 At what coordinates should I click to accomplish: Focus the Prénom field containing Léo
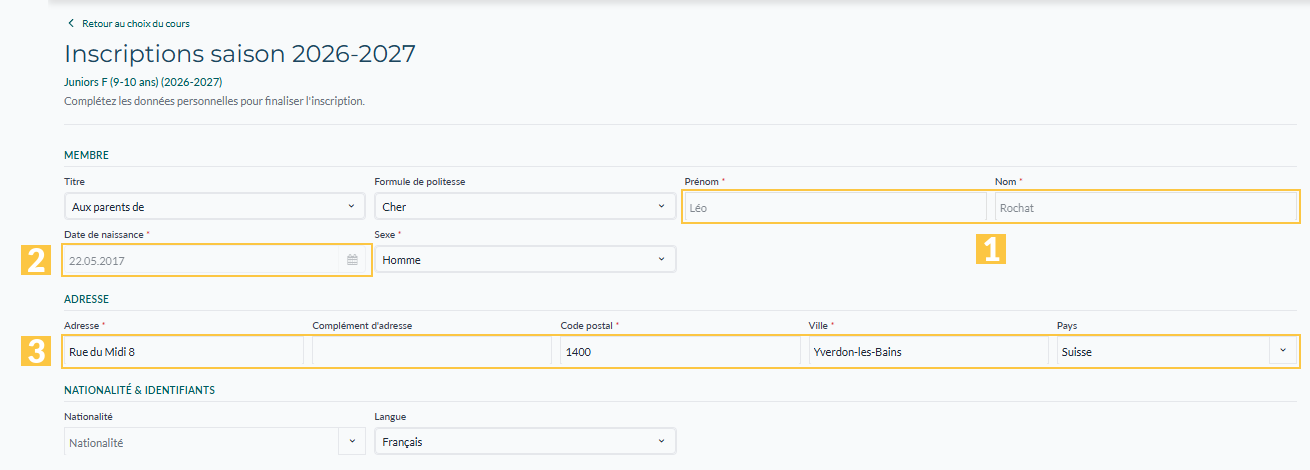coord(835,207)
